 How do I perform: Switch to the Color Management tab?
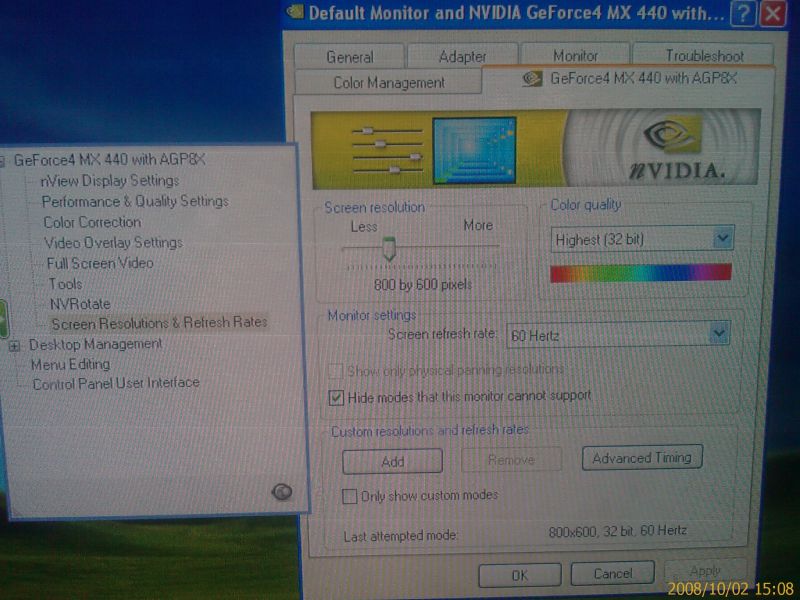389,83
